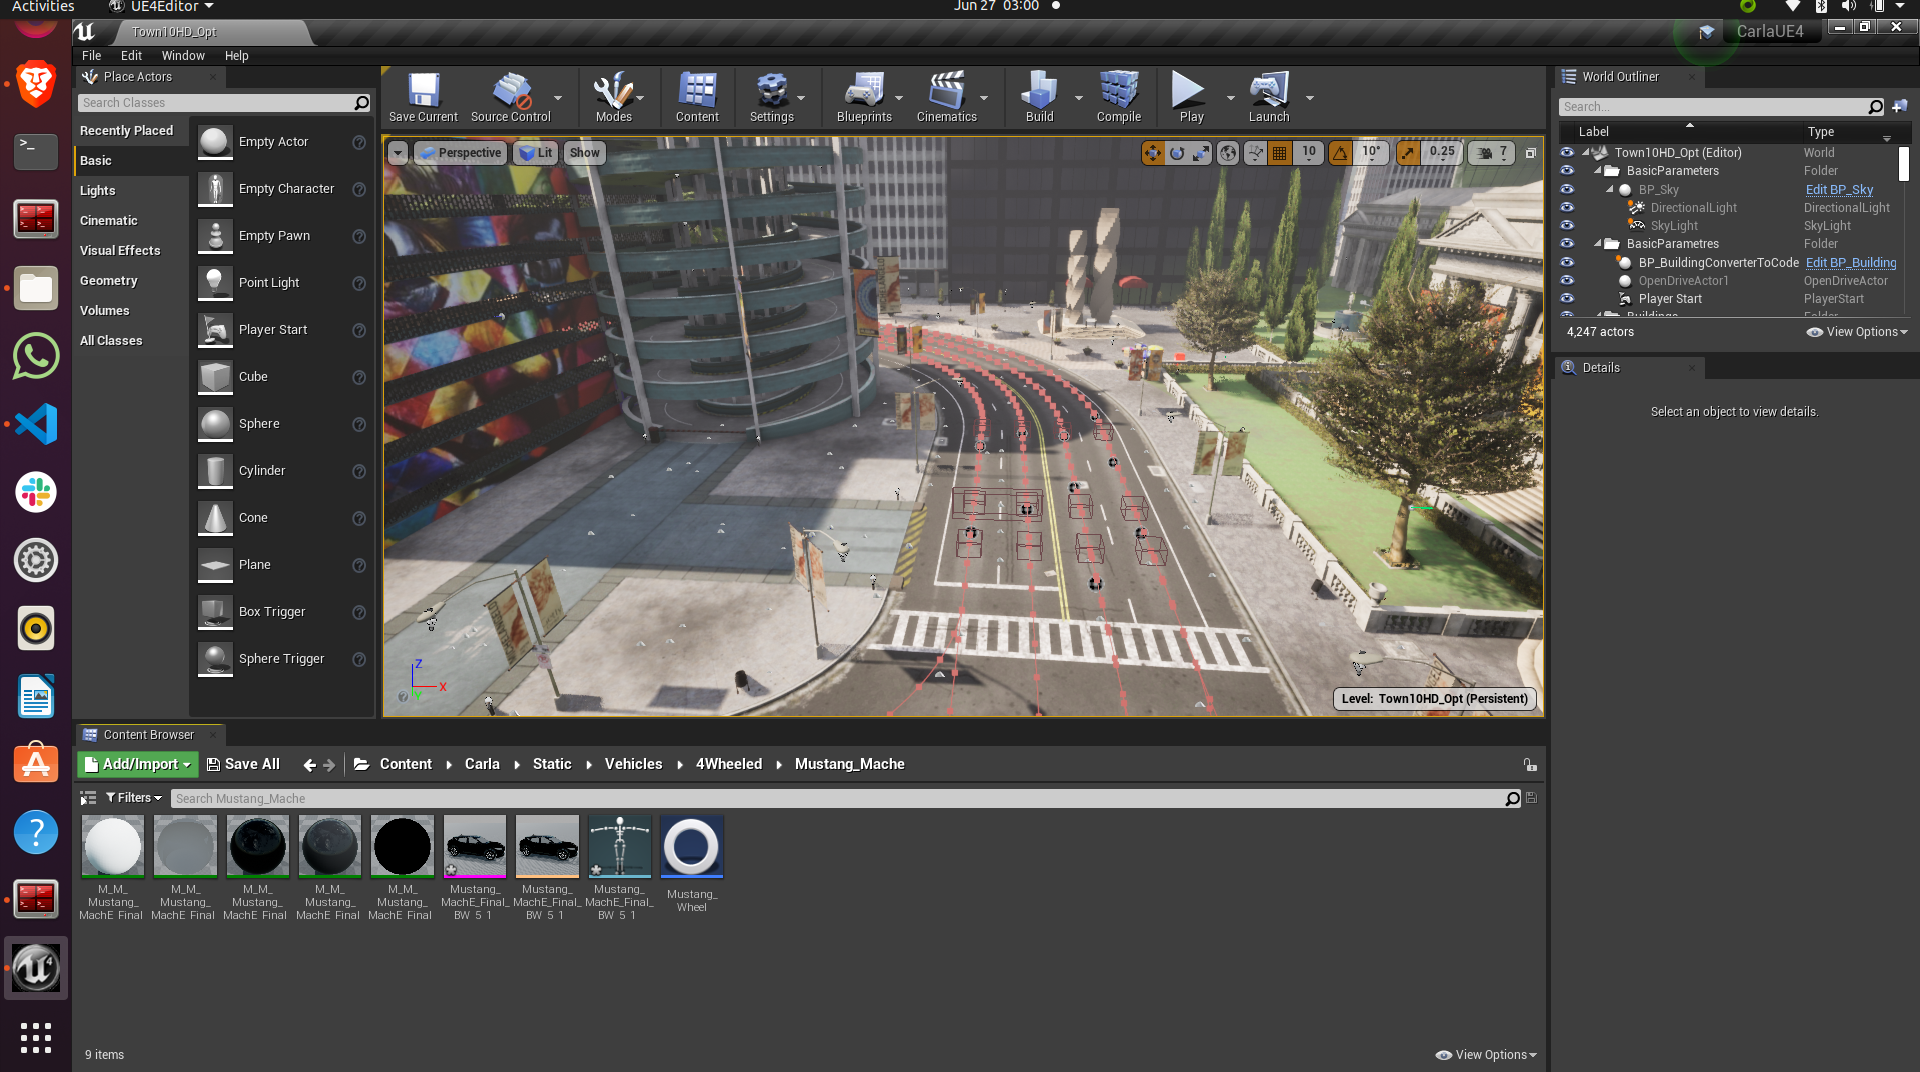Open Play options dropdown arrow

1230,98
